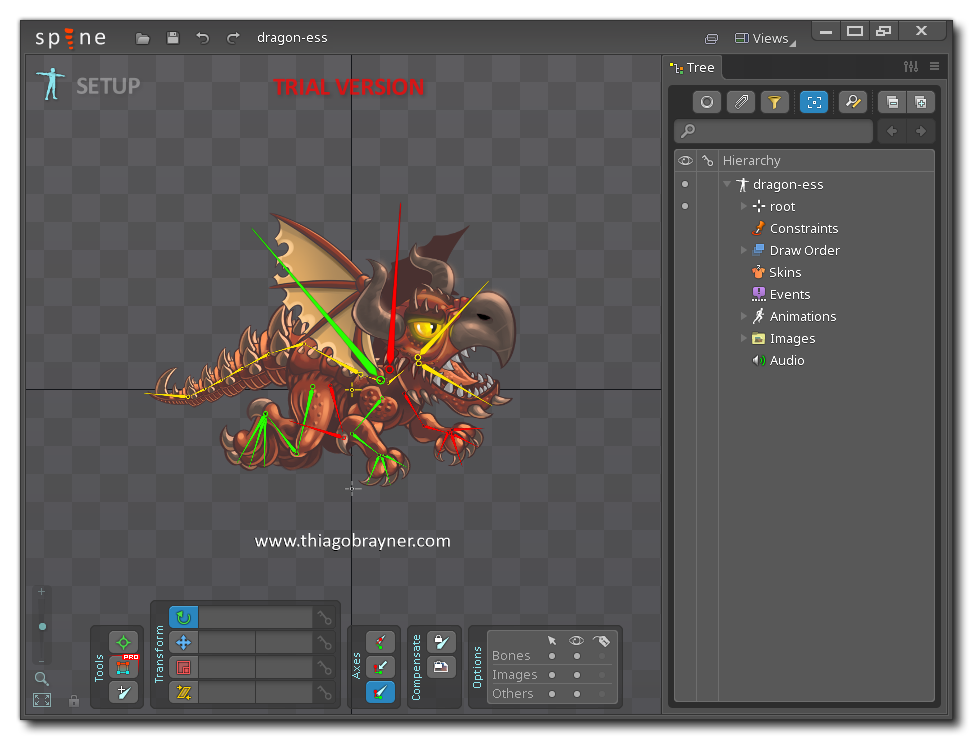Expand all tree nodes button
This screenshot has height=740, width=973.
921,102
